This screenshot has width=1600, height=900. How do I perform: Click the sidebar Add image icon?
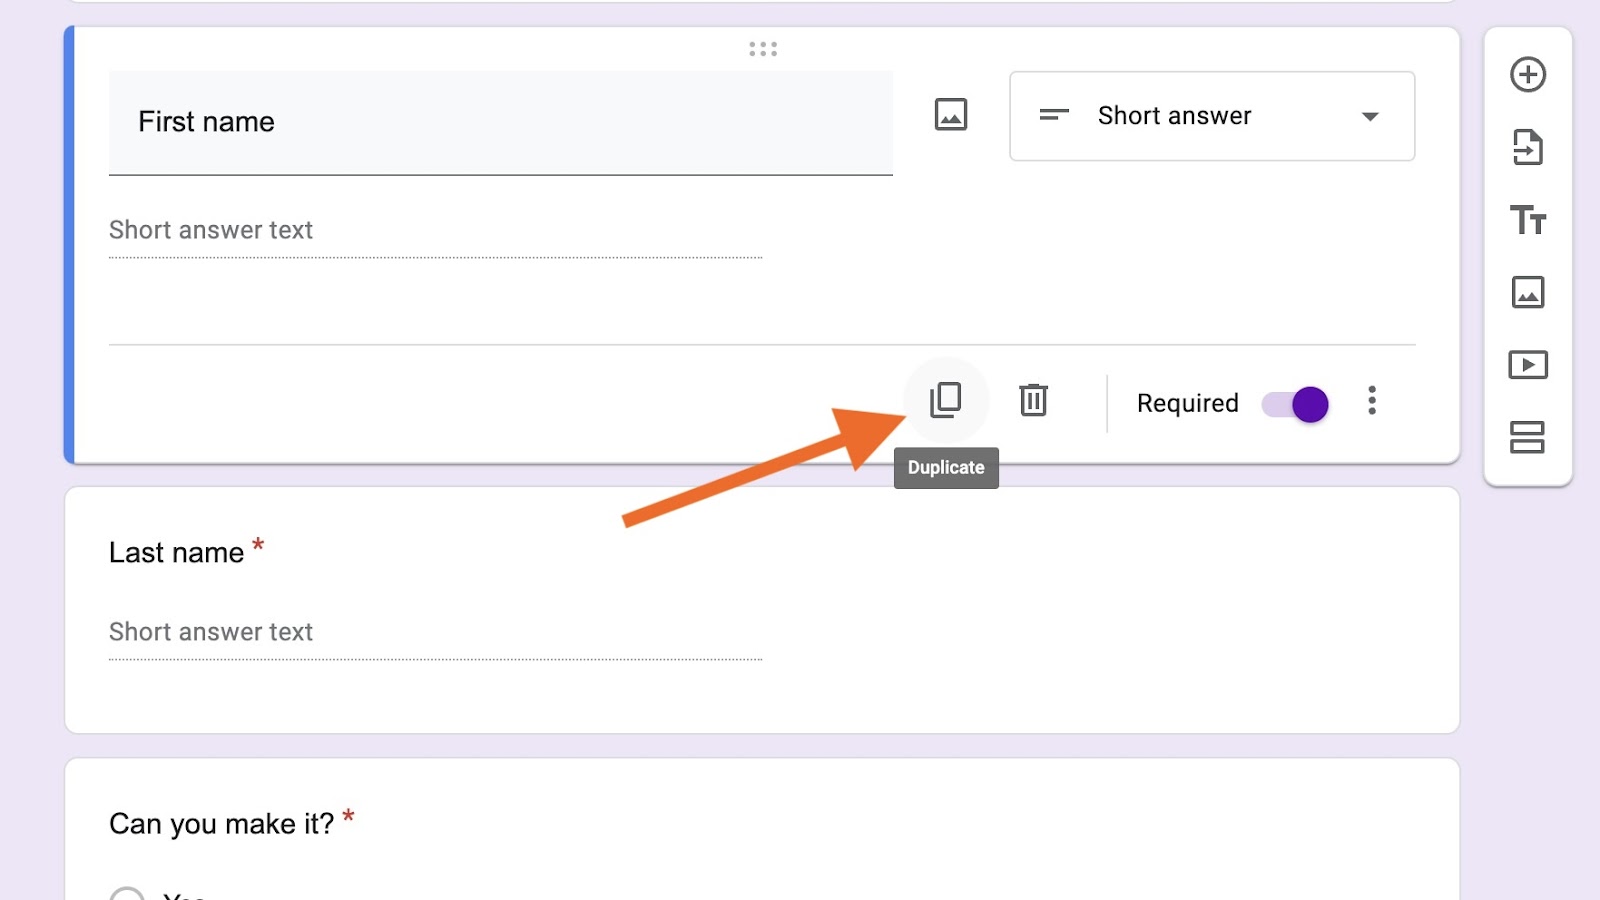[1527, 292]
